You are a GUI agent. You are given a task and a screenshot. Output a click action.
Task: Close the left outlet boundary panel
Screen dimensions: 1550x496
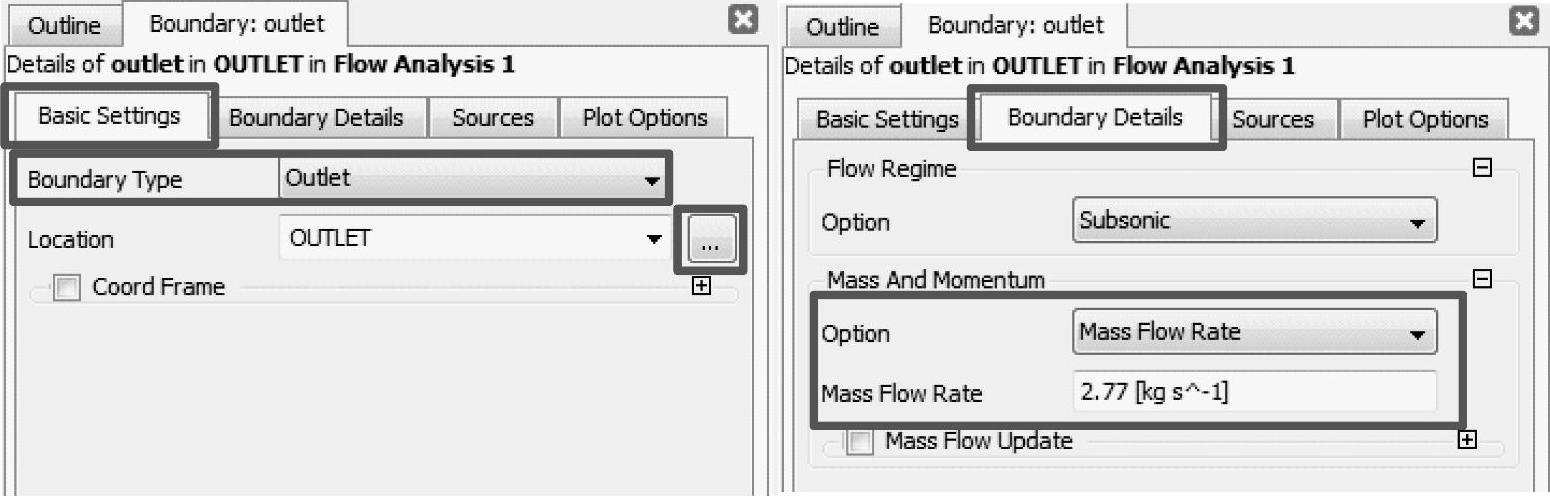click(742, 21)
